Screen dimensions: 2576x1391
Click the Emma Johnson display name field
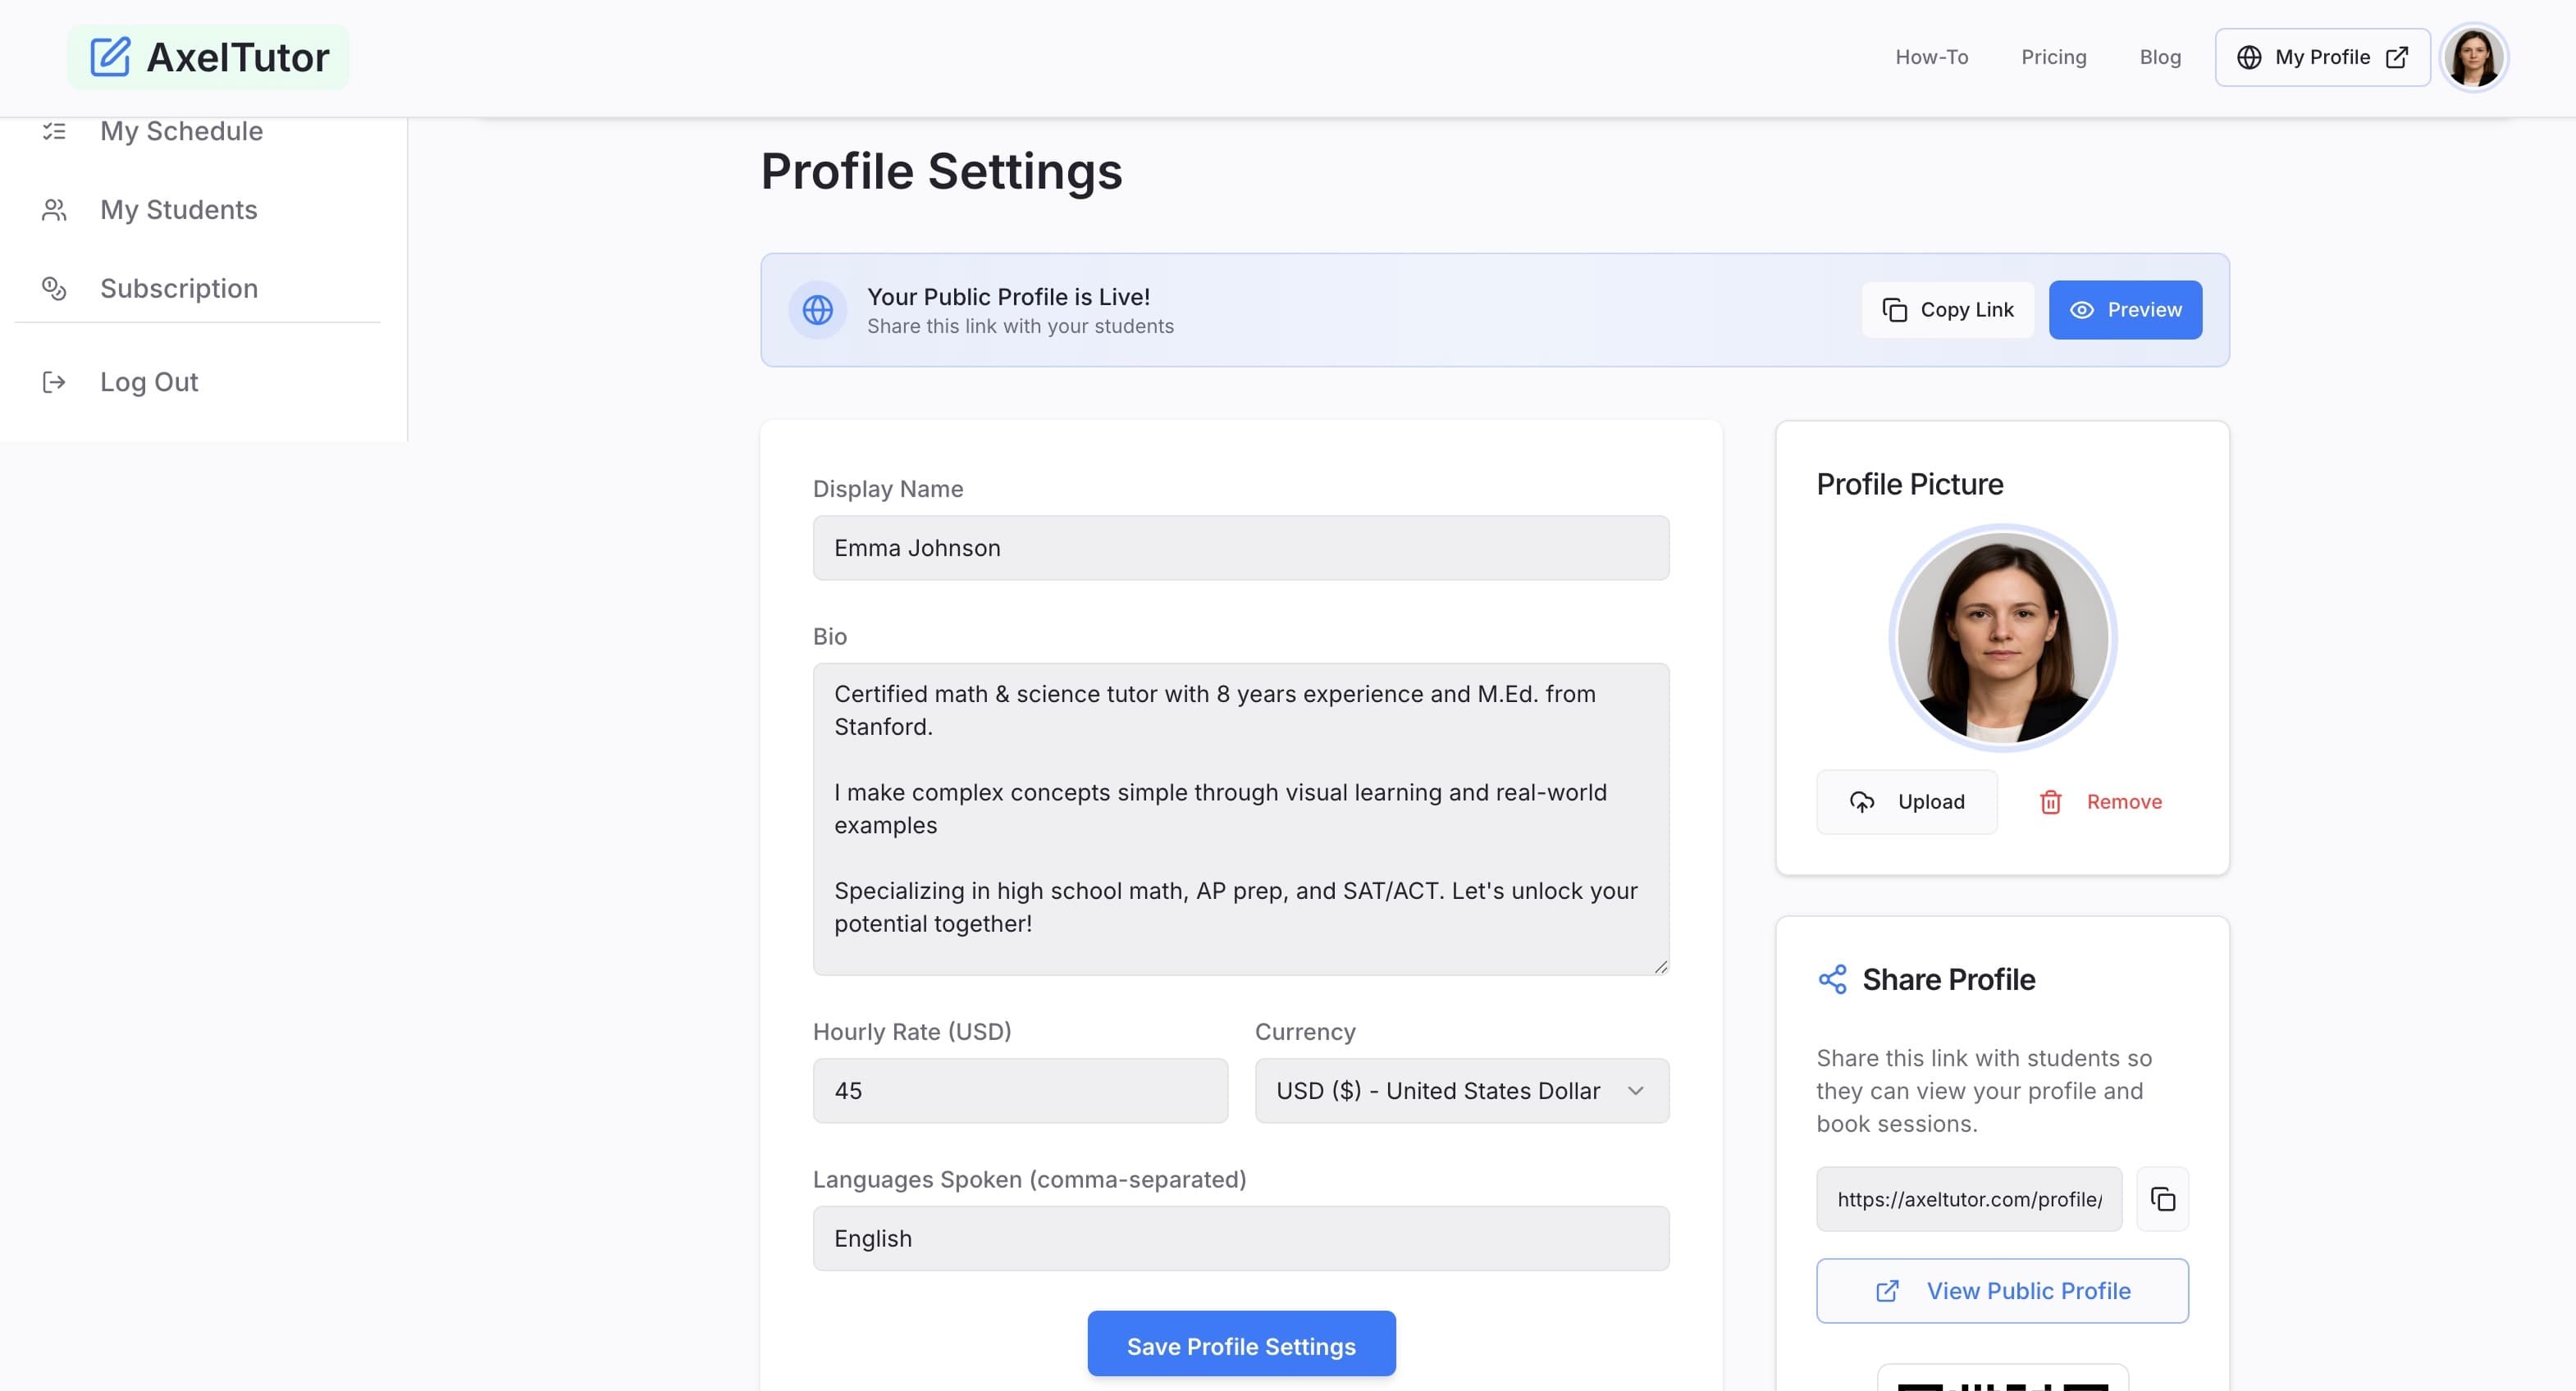coord(1240,548)
